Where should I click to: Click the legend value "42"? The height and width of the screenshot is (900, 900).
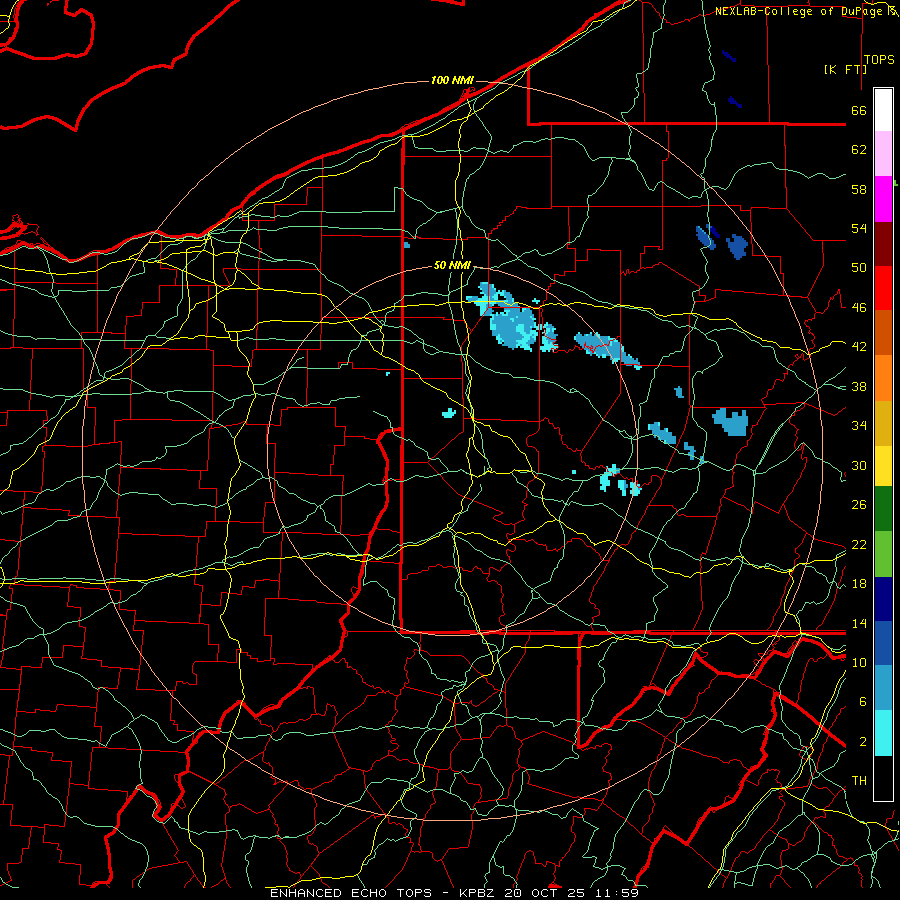(x=859, y=347)
